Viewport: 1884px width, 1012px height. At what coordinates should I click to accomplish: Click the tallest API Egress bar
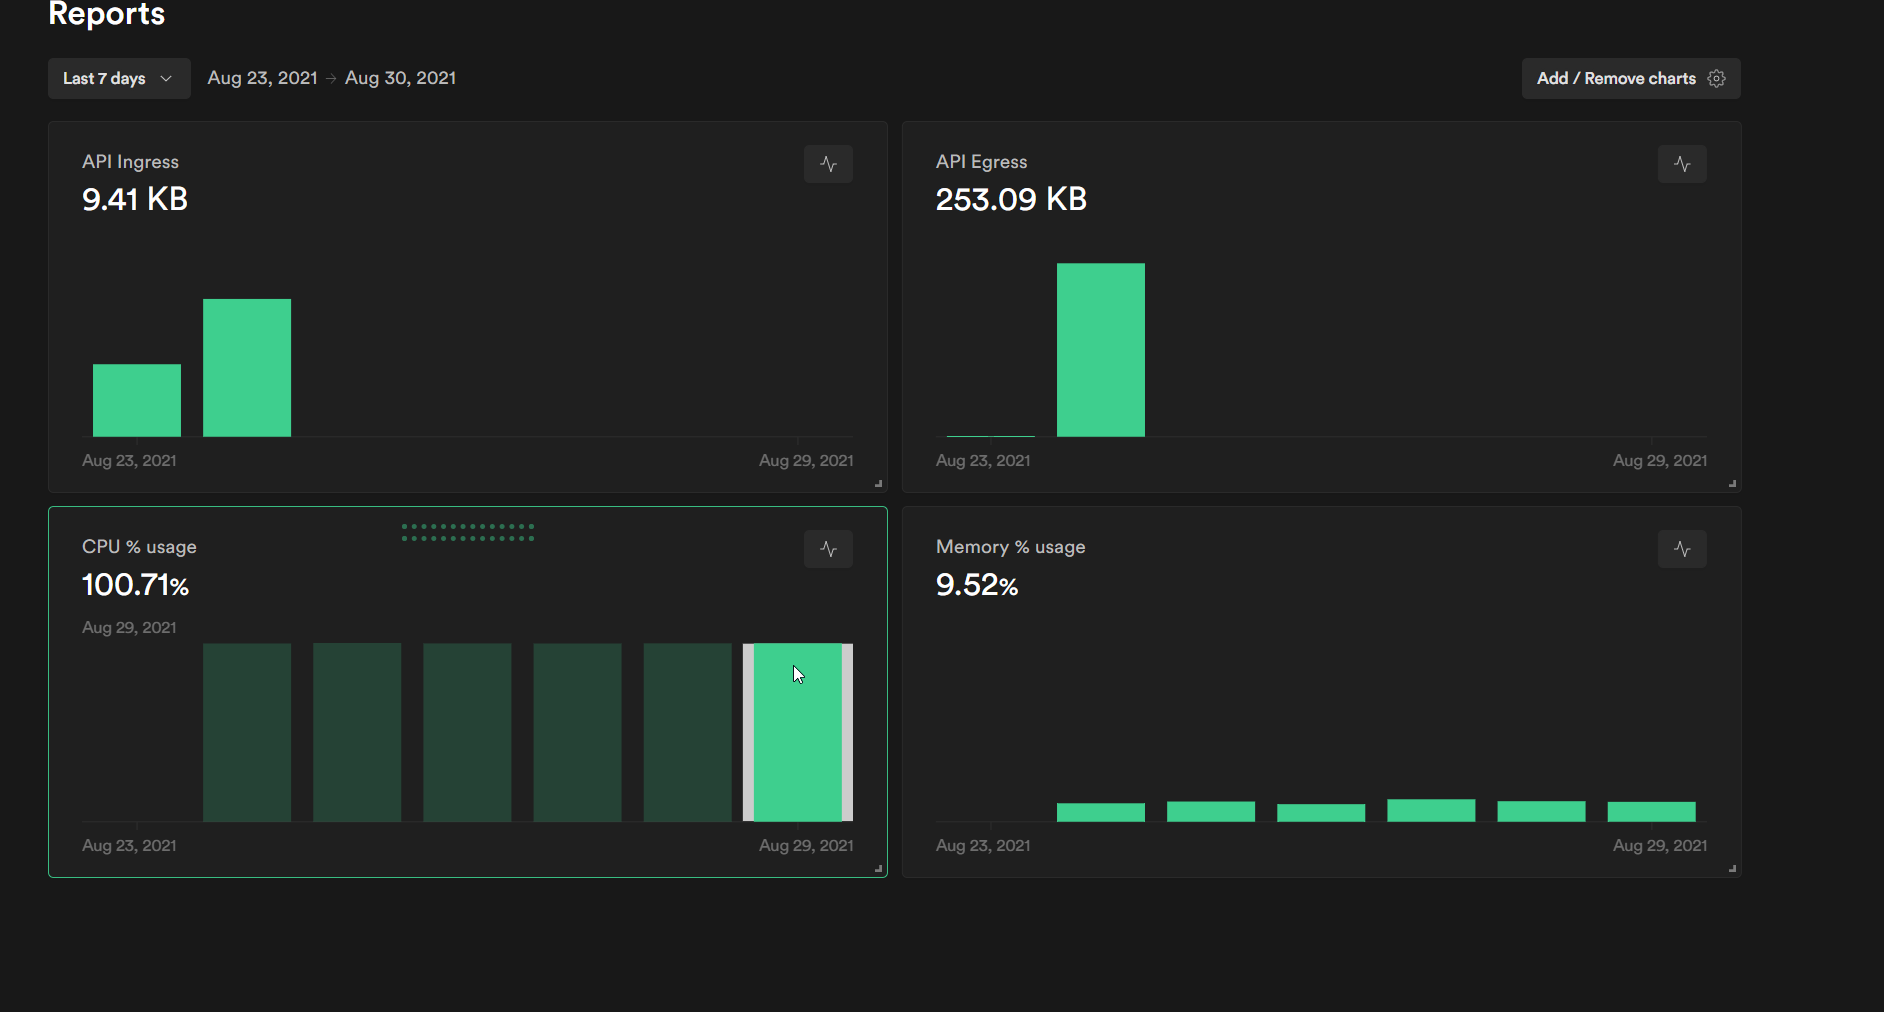point(1101,350)
